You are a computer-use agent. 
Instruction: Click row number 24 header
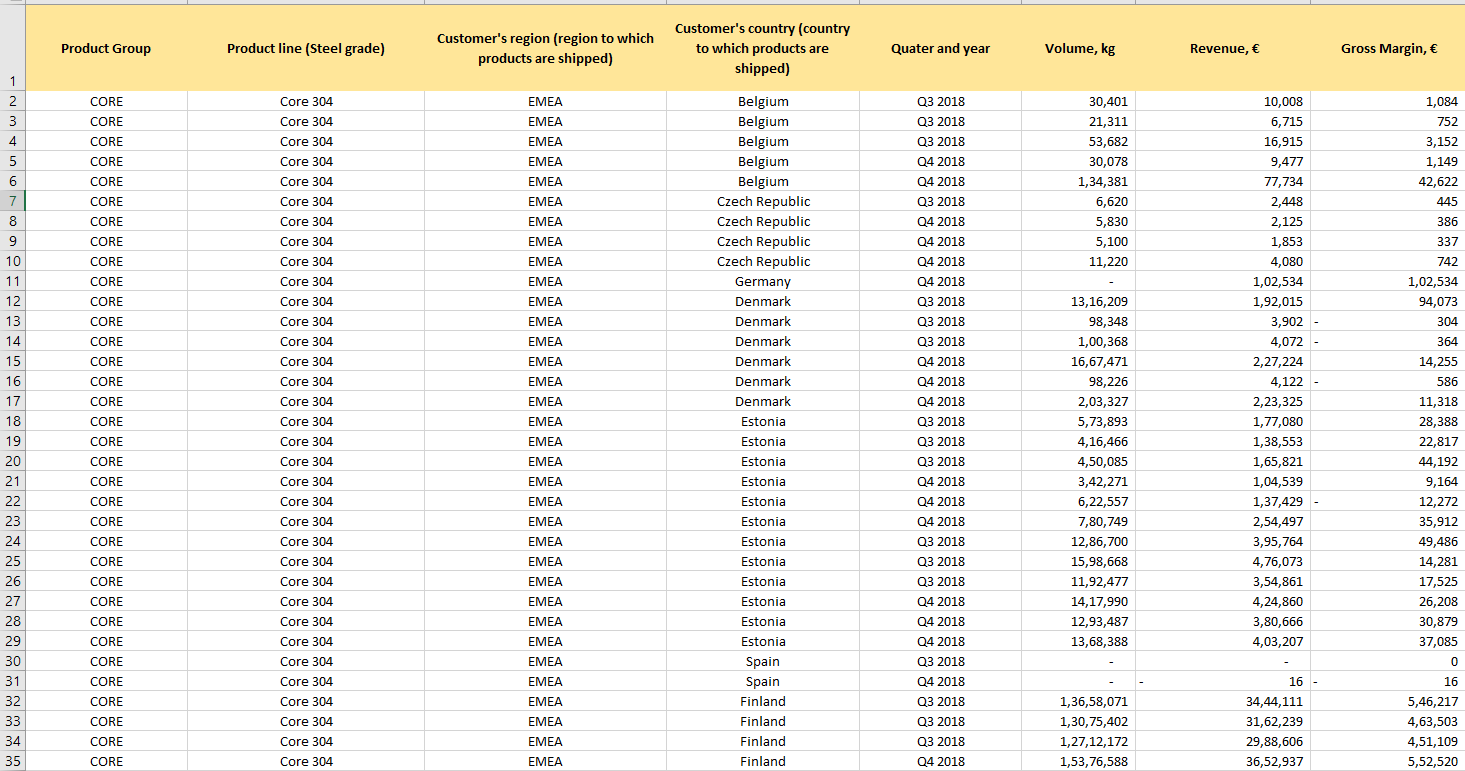pyautogui.click(x=12, y=541)
